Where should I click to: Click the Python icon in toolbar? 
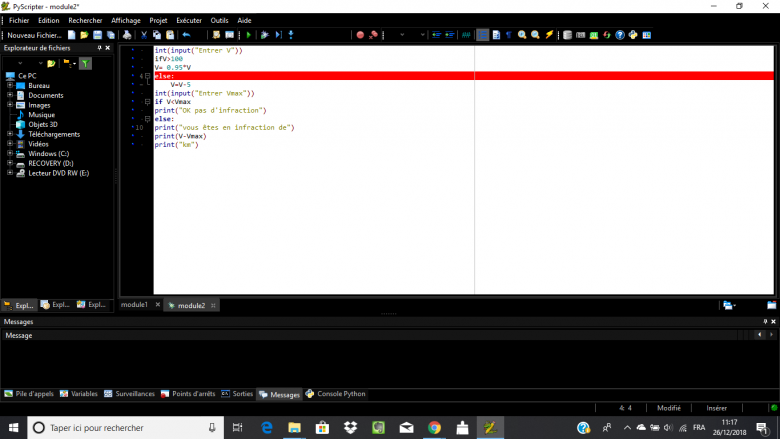click(x=633, y=35)
